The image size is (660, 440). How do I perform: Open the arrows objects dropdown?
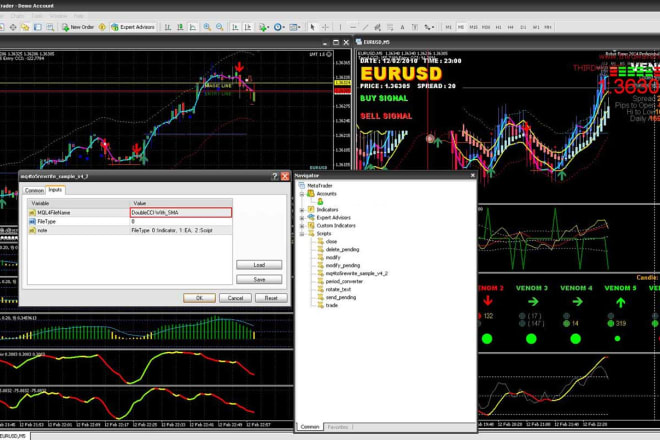click(429, 27)
